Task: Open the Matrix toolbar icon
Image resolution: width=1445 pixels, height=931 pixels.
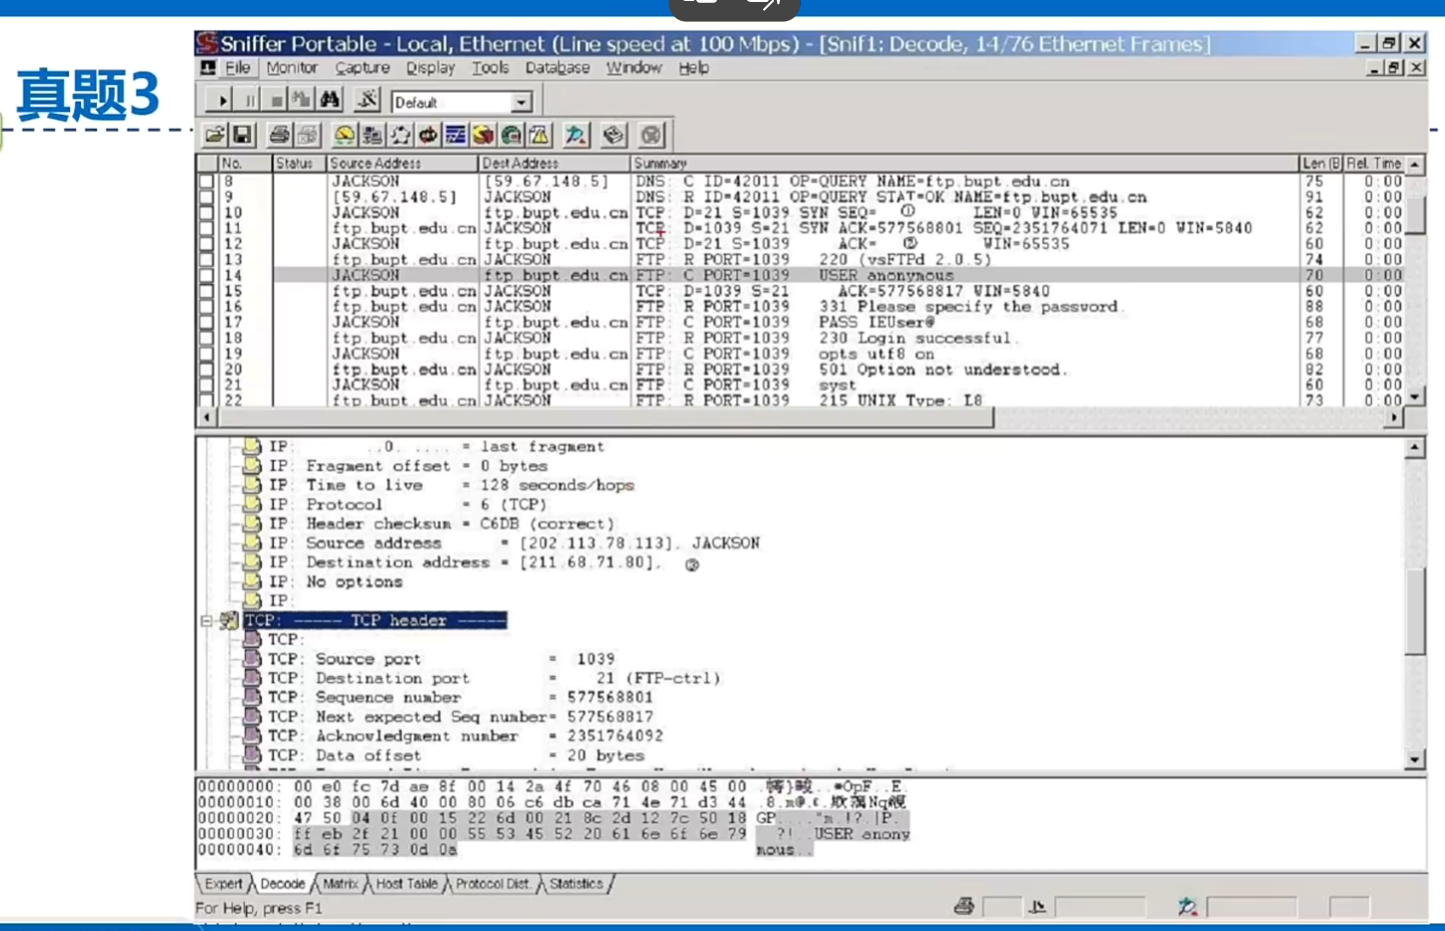Action: click(400, 135)
